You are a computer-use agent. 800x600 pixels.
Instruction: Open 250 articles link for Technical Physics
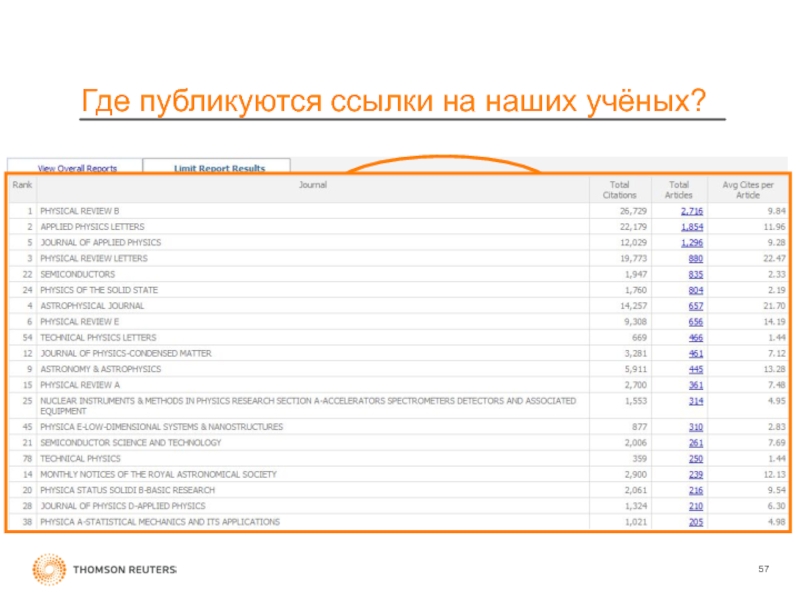pos(695,459)
